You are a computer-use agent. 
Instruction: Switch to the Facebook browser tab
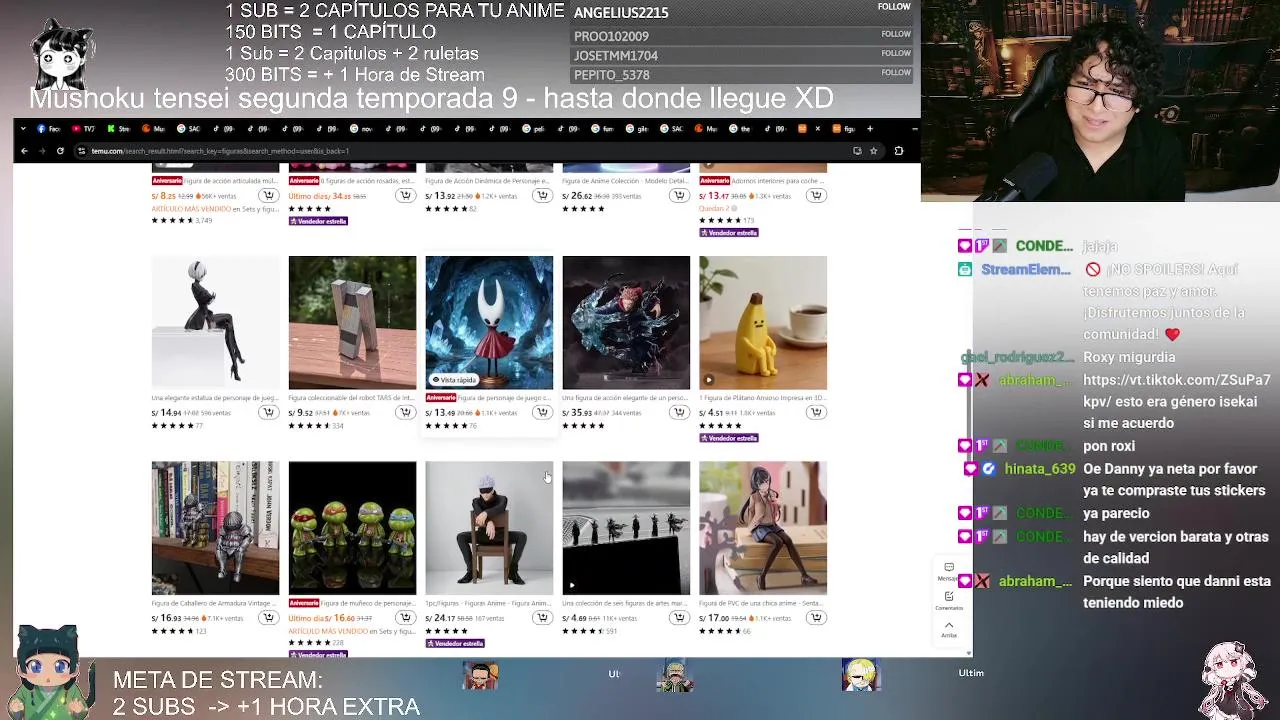(x=49, y=129)
